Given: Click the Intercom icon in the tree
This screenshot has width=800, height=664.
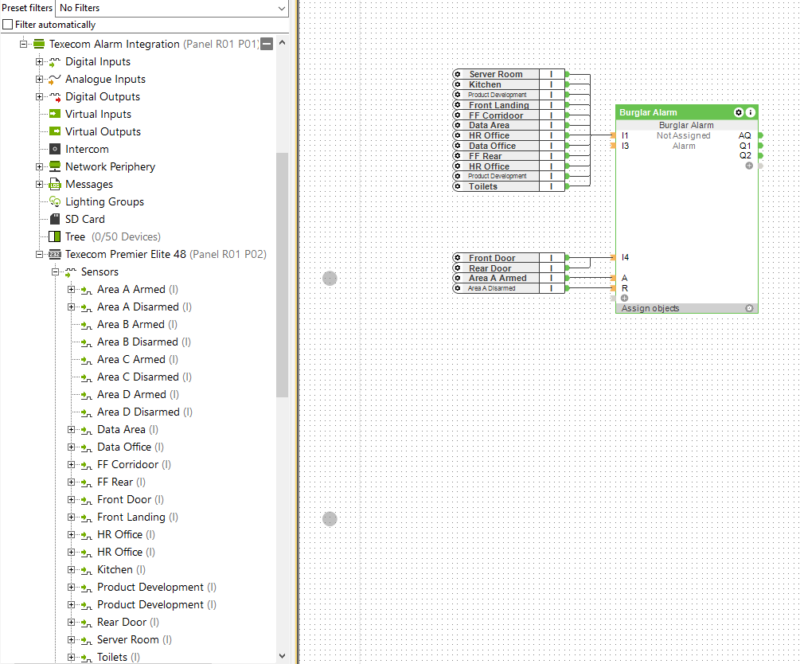Looking at the screenshot, I should tap(55, 149).
